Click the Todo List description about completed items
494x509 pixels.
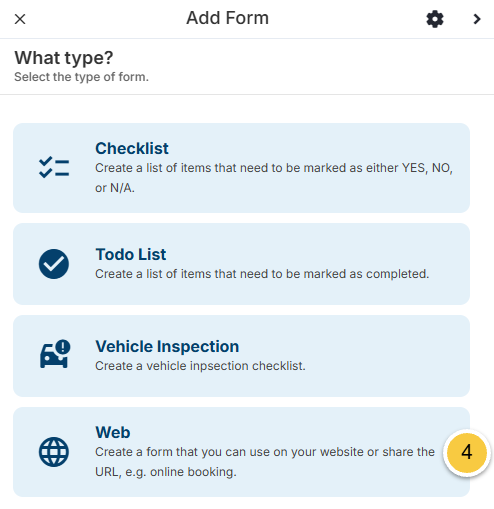coord(262,274)
